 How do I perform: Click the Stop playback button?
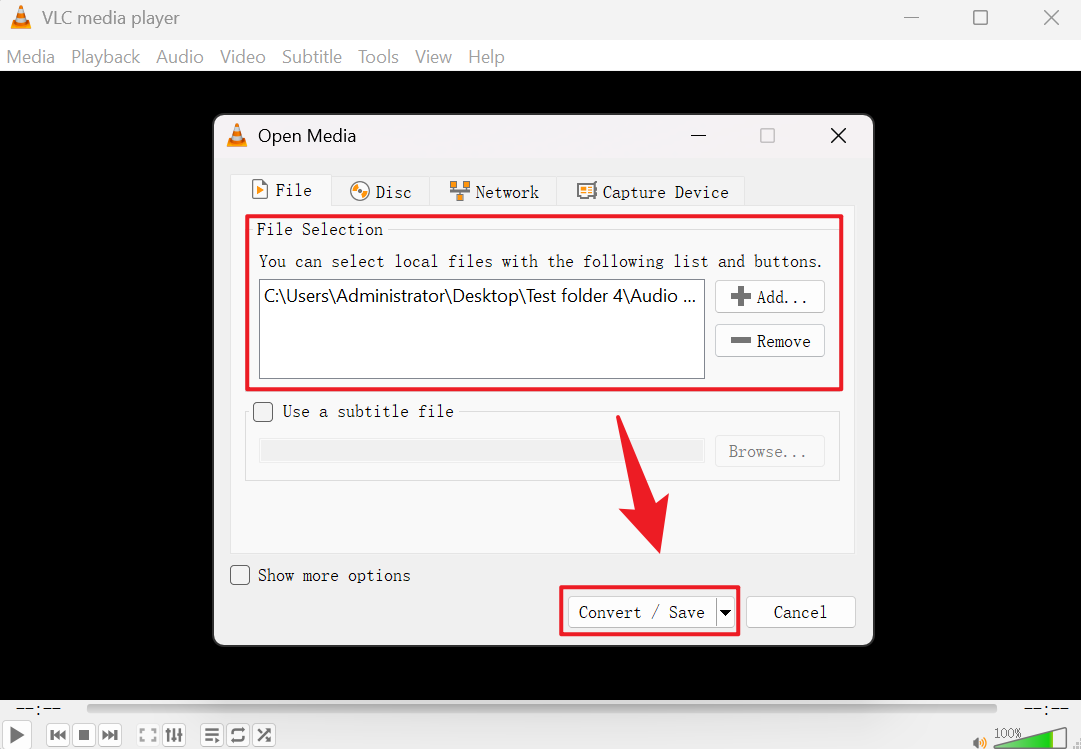pyautogui.click(x=84, y=735)
